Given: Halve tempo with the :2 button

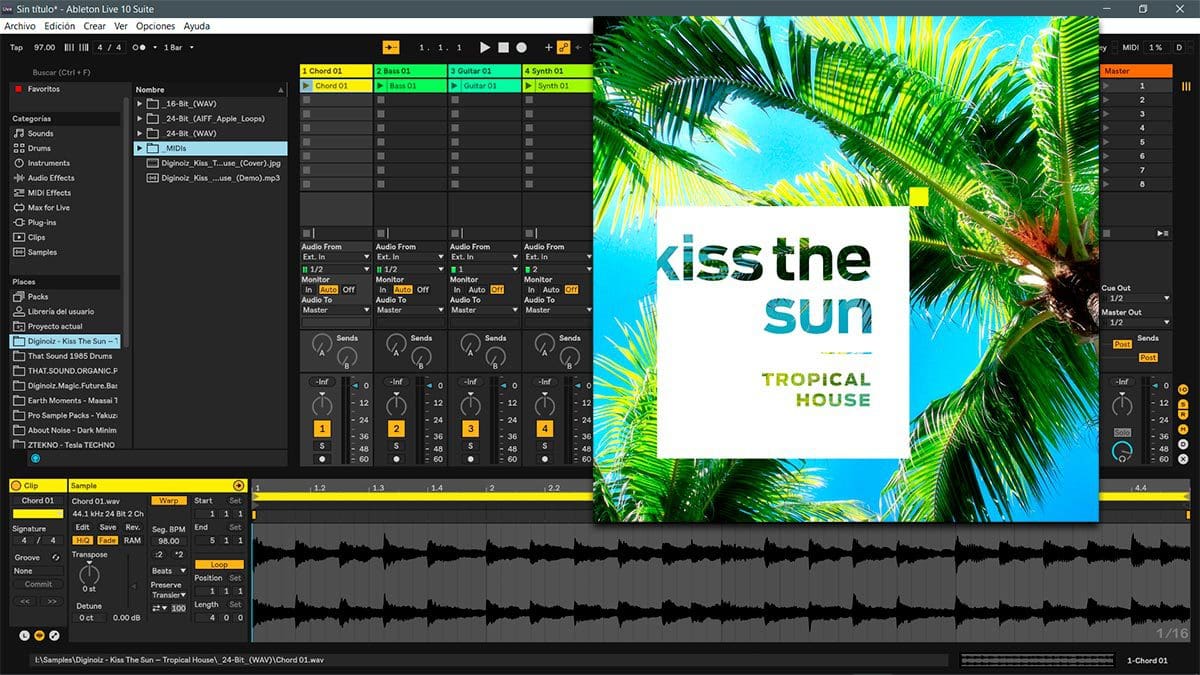Looking at the screenshot, I should [x=158, y=554].
